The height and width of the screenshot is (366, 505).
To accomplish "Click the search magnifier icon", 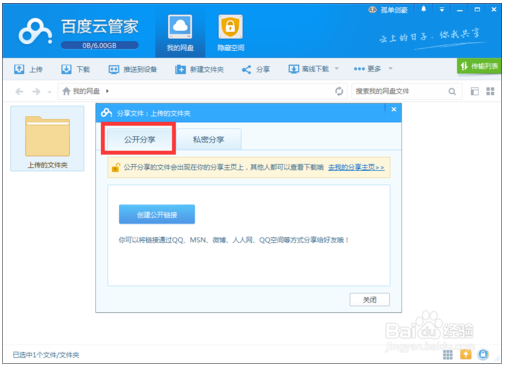I will tap(452, 91).
